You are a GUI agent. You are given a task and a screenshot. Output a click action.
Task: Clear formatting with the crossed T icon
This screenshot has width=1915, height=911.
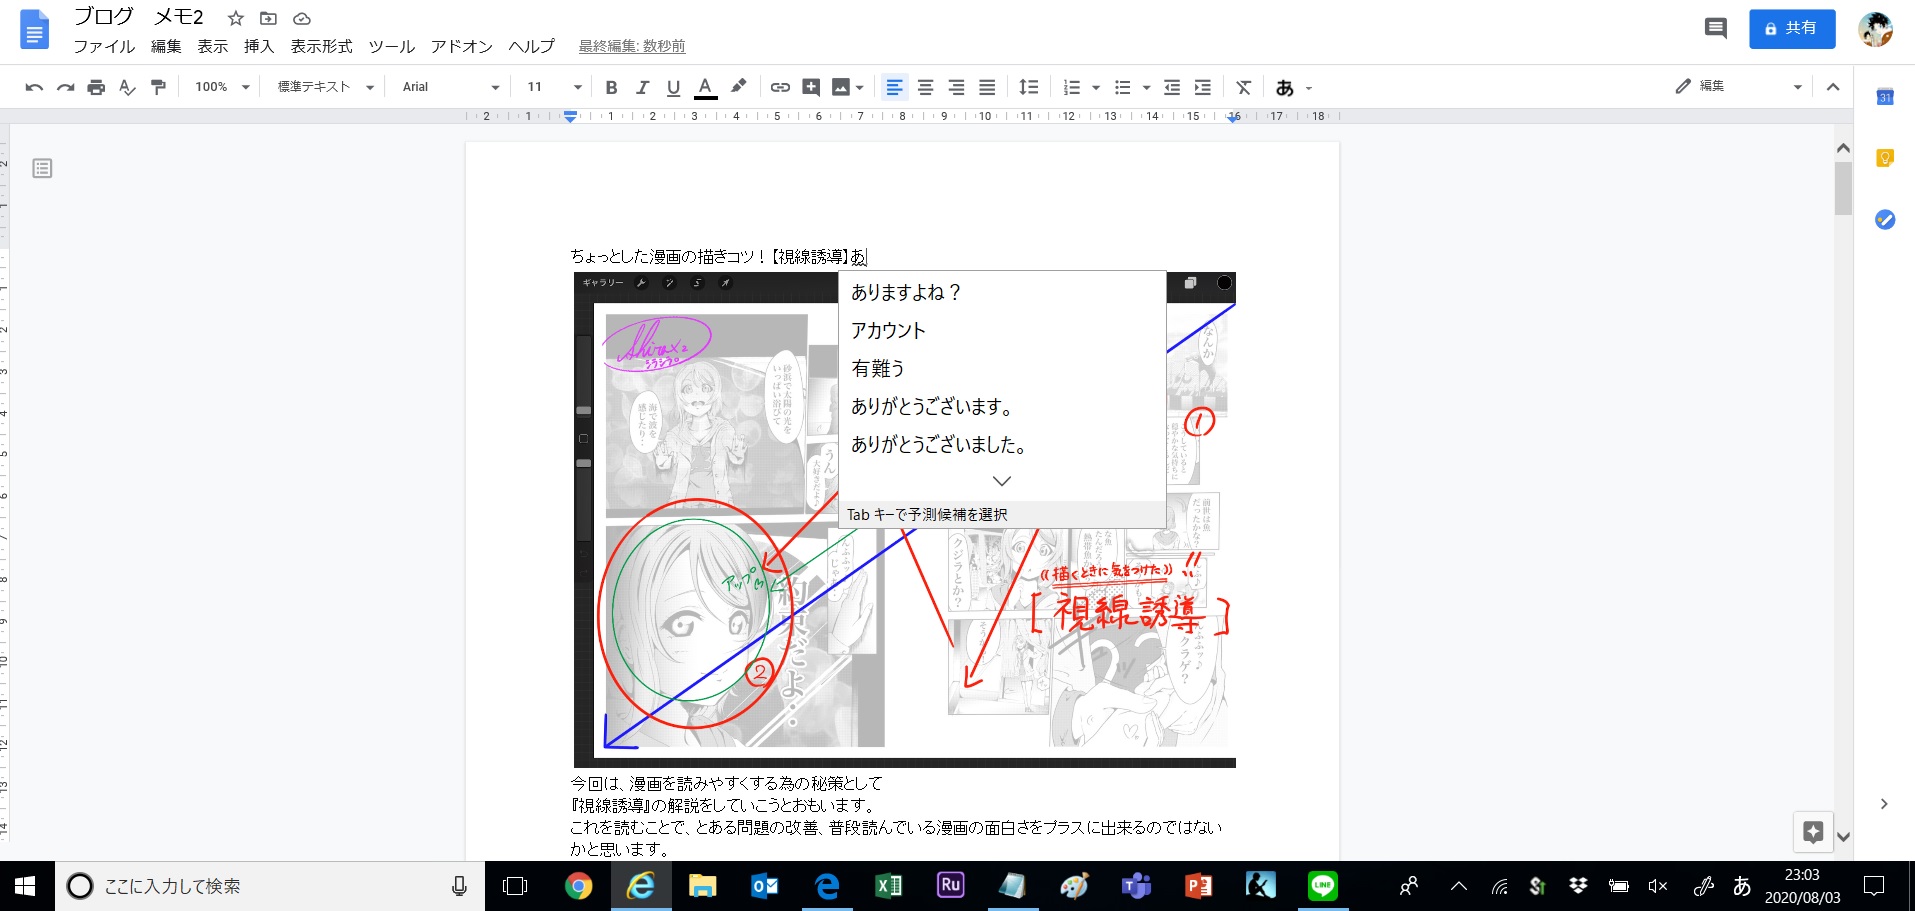(x=1244, y=87)
